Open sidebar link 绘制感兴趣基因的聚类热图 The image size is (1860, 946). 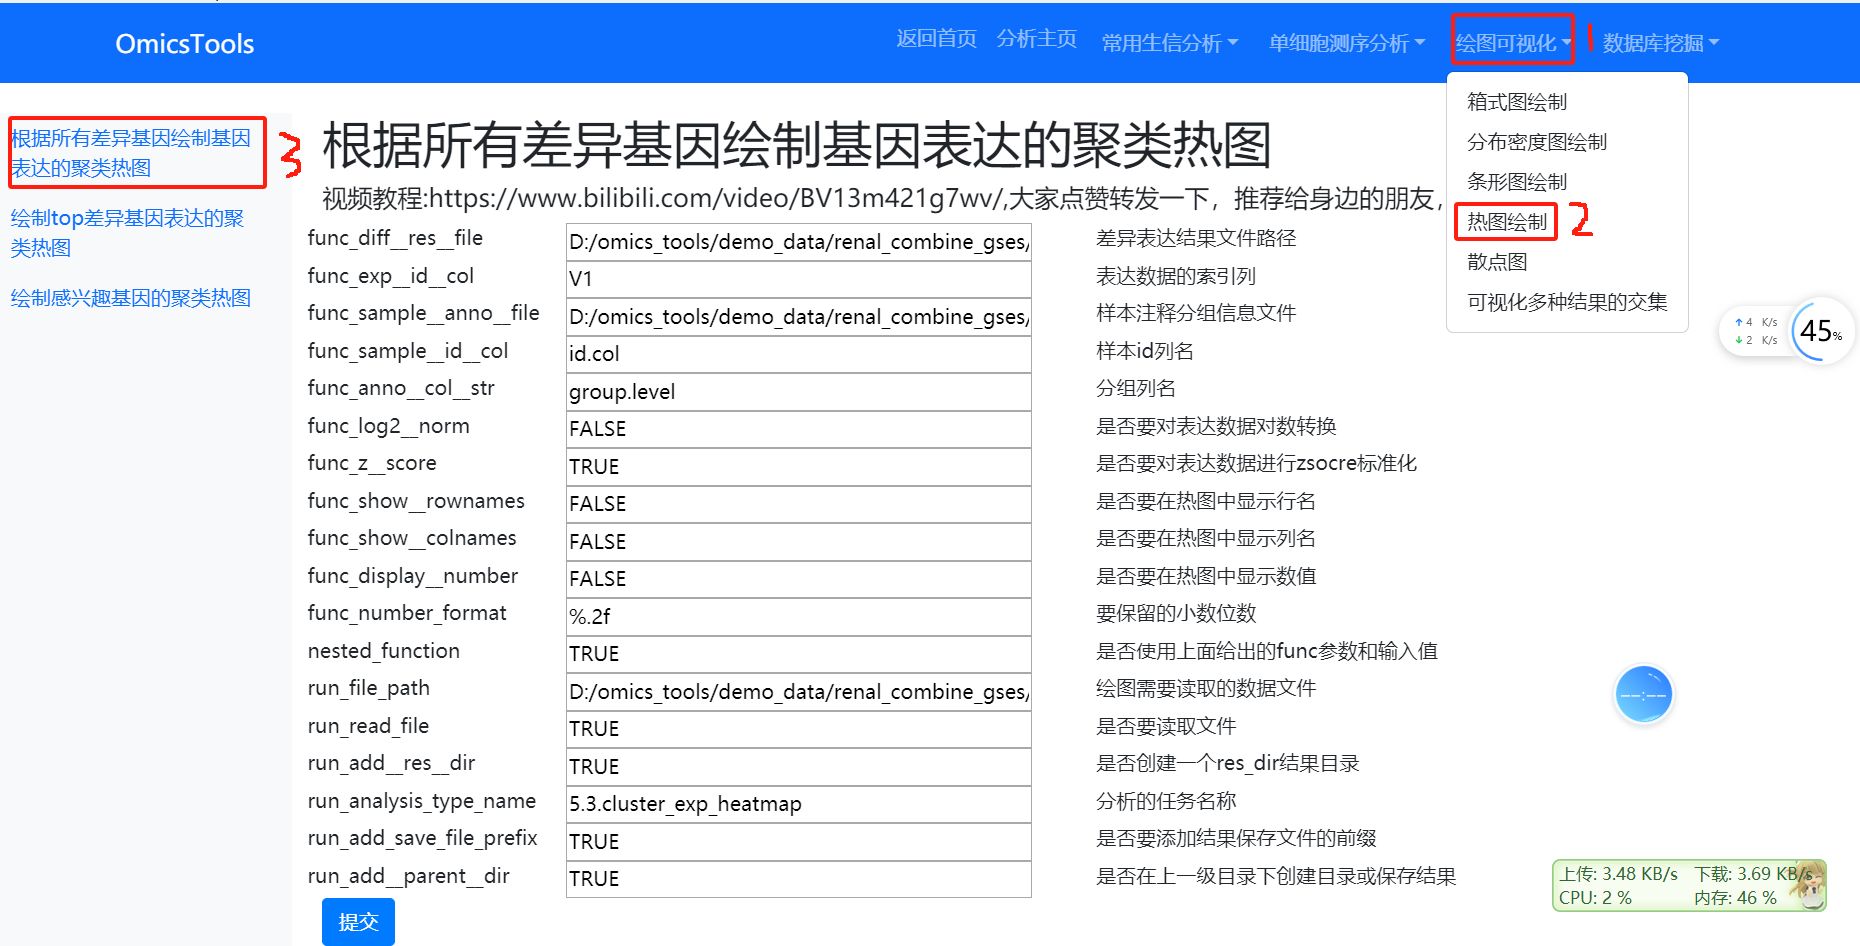point(130,298)
